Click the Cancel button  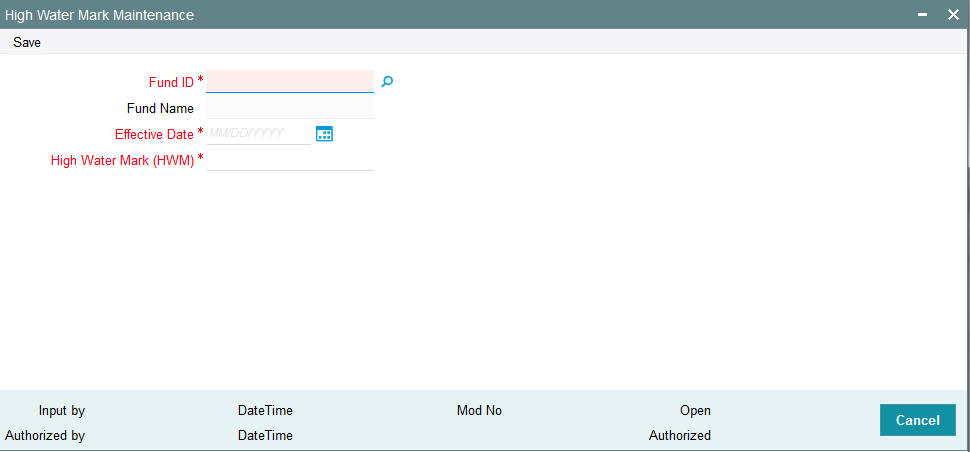click(917, 420)
